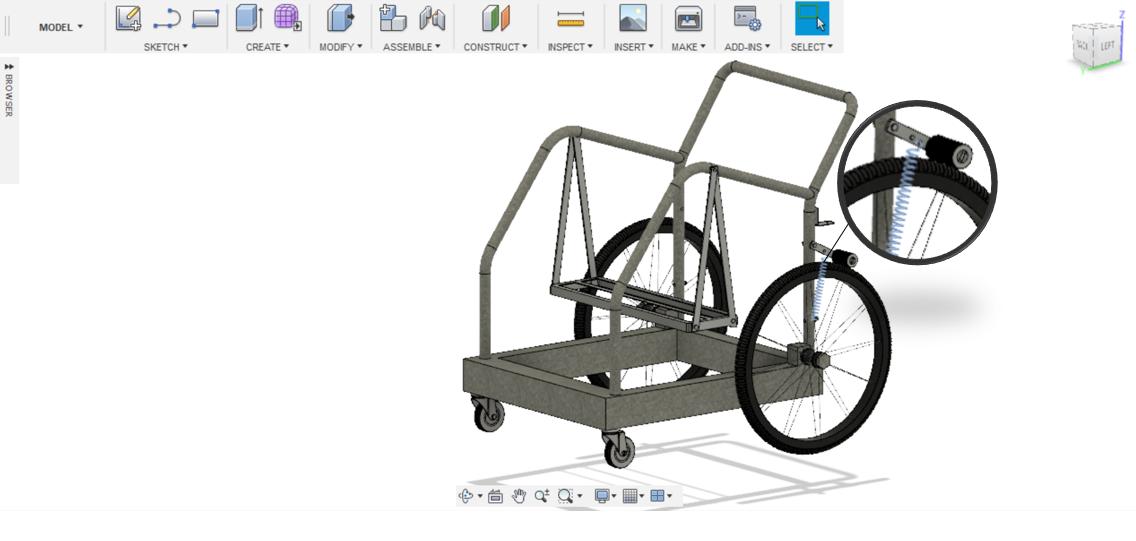Choose the Zoom Window tool
The width and height of the screenshot is (1136, 541).
click(x=565, y=496)
